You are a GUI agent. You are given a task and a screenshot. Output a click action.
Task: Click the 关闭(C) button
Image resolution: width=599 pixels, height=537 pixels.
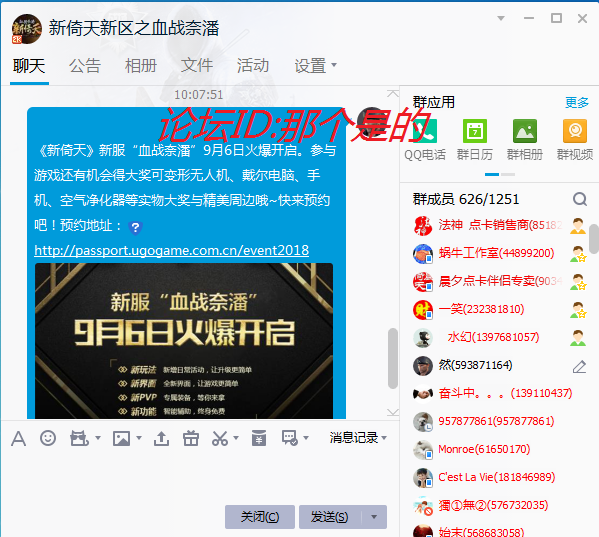click(260, 517)
